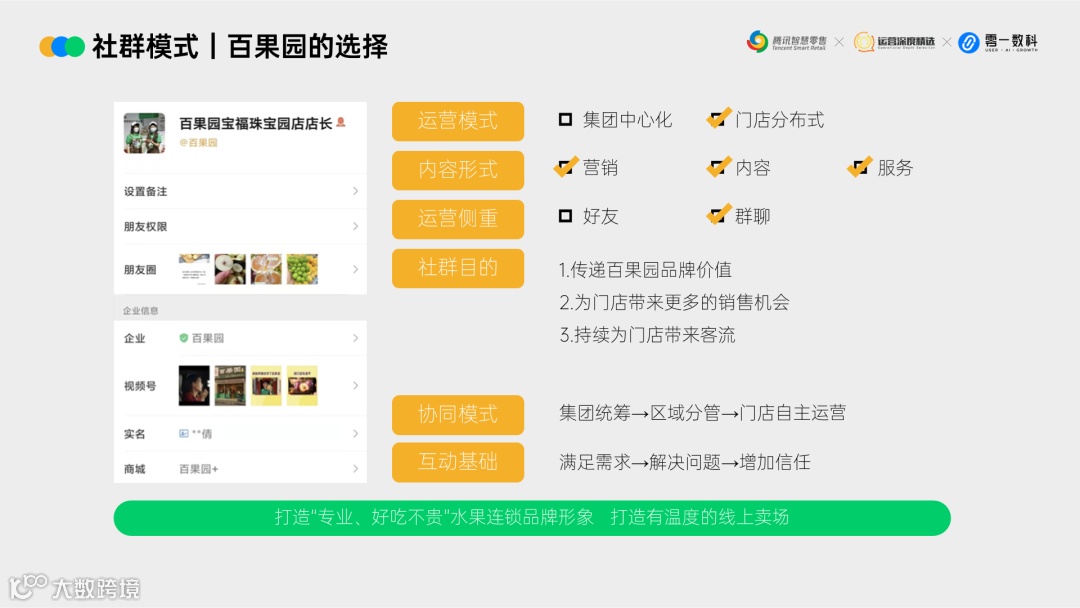
Task: Open the second 朋友圈 fruit thumbnail
Action: (x=230, y=269)
